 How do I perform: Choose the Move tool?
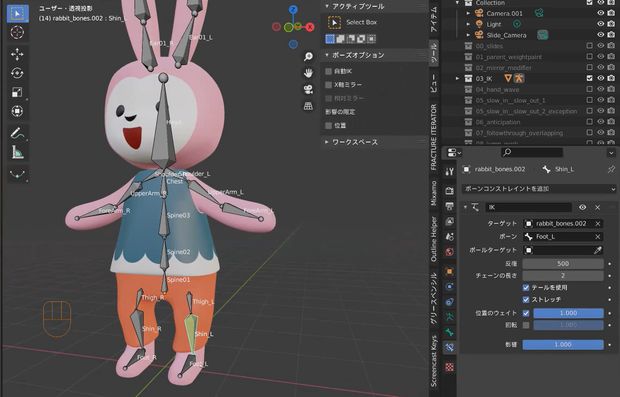point(17,54)
